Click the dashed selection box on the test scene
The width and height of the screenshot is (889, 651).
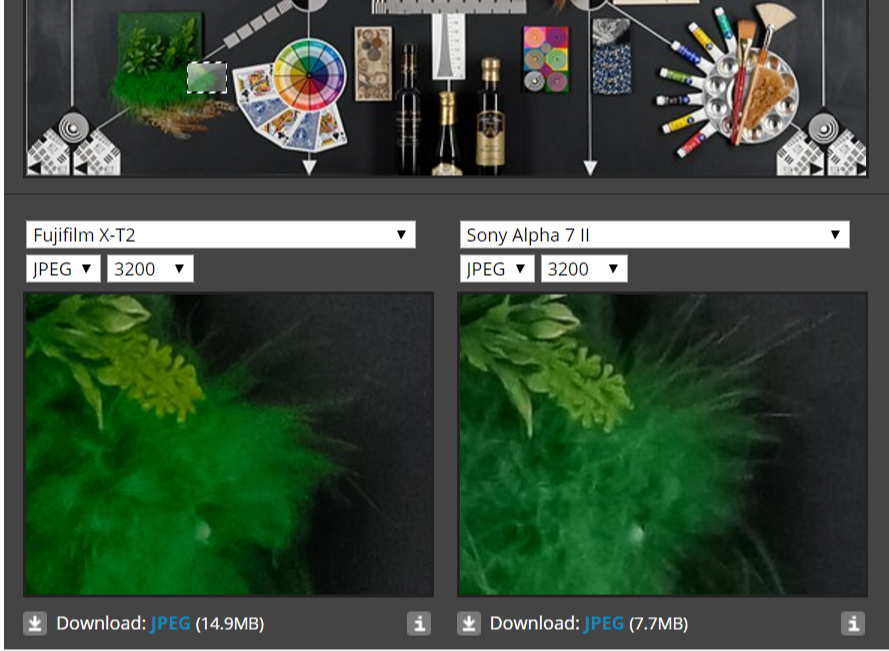click(x=207, y=78)
